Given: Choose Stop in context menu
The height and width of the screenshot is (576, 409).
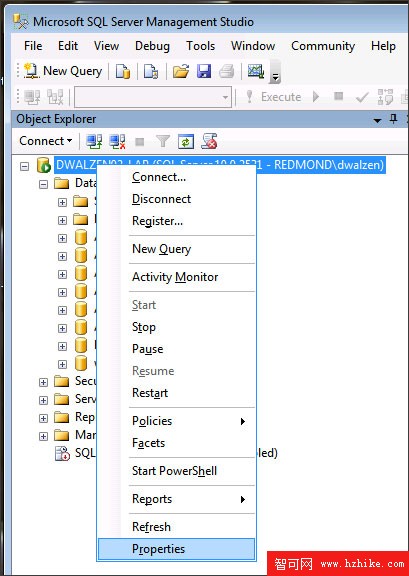Looking at the screenshot, I should coord(176,327).
